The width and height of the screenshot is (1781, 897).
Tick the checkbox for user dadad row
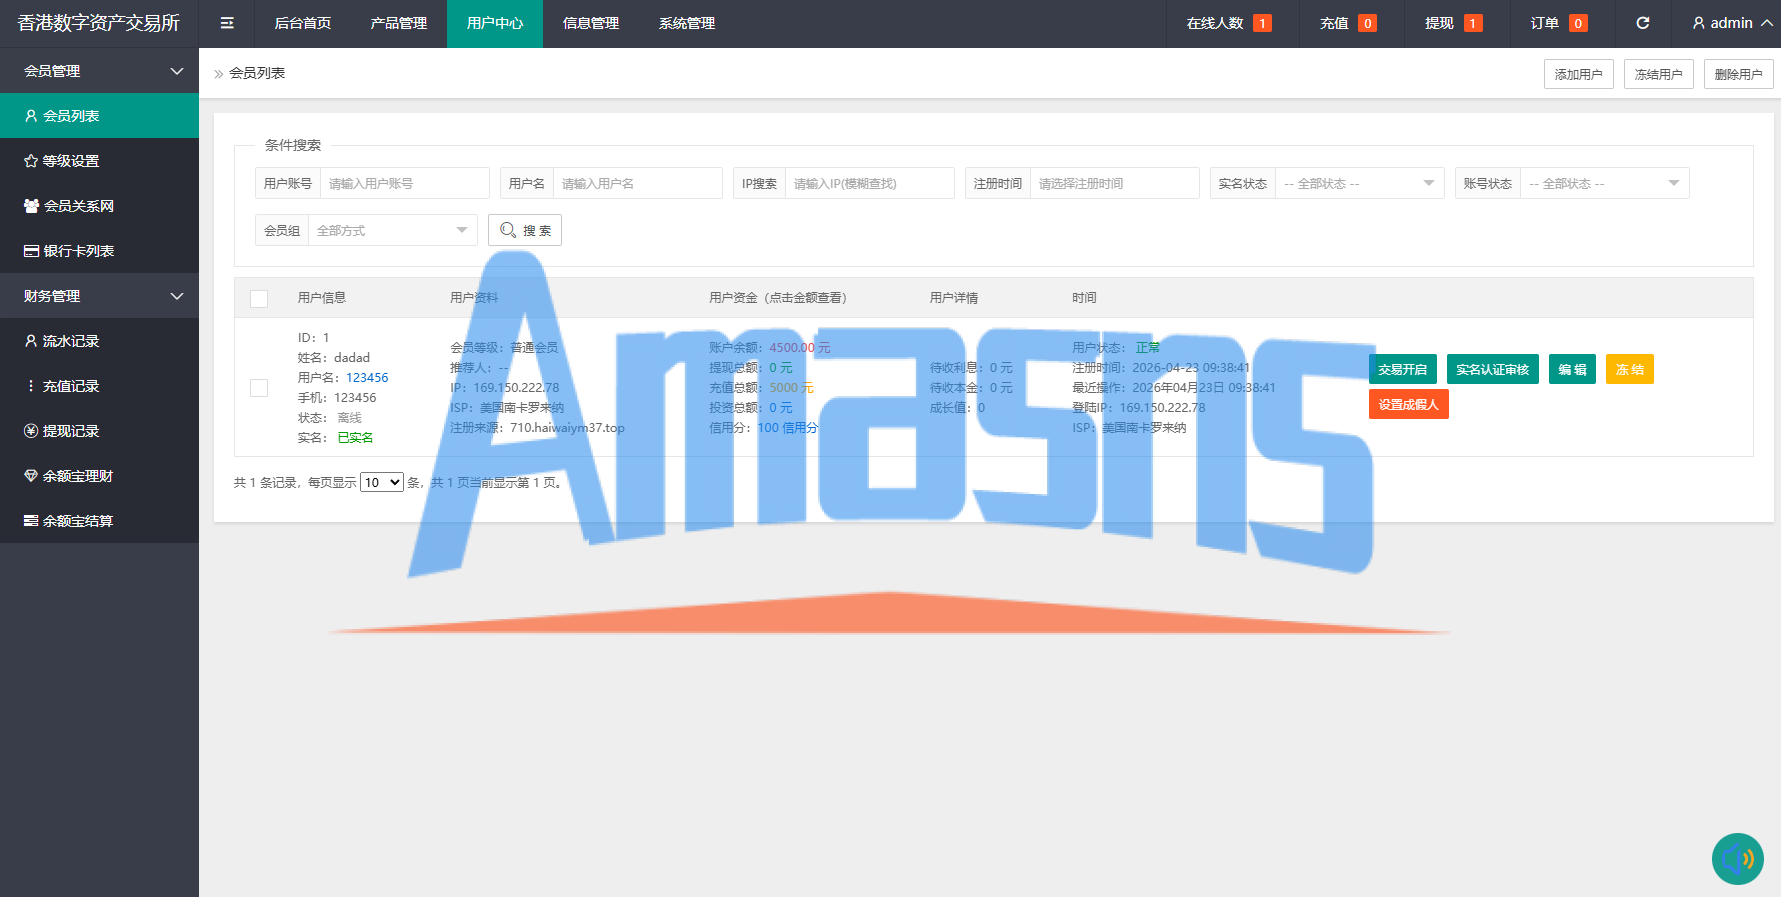tap(259, 388)
